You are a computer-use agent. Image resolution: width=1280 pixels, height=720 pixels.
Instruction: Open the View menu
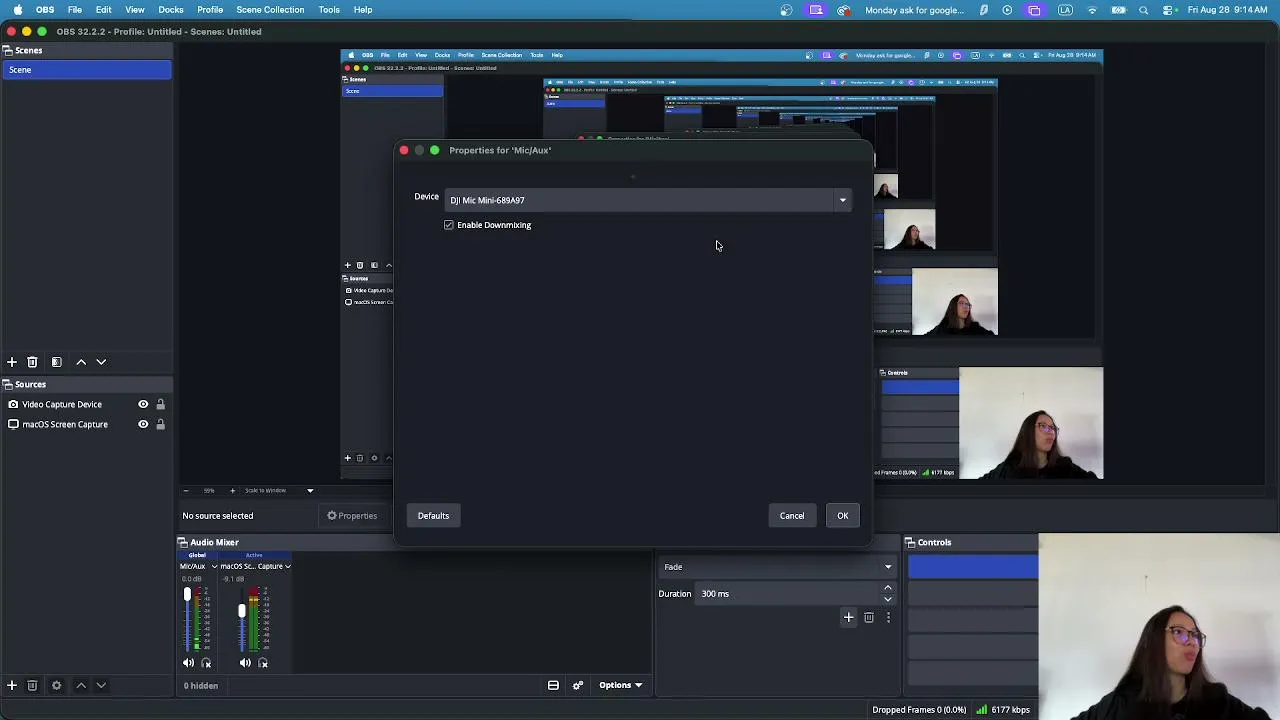pyautogui.click(x=135, y=10)
